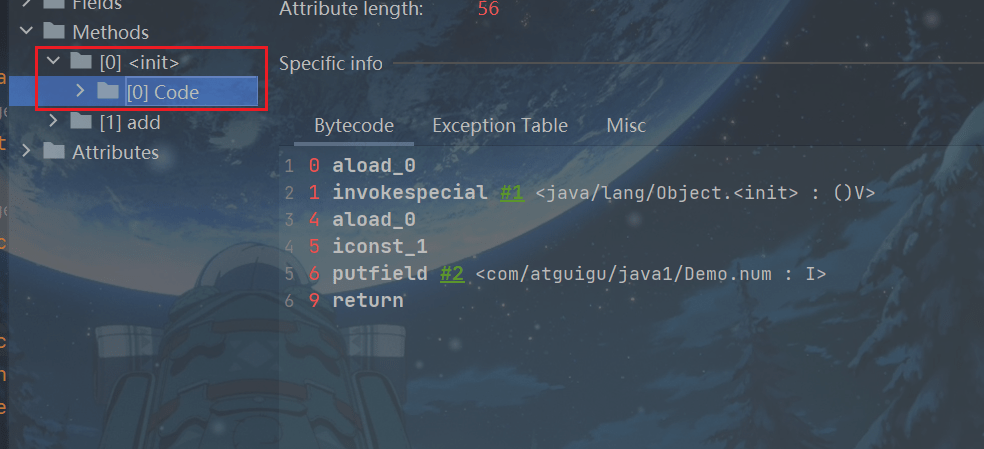Click the folder icon next to [1] add
Screen dimensions: 984x449
(x=81, y=122)
